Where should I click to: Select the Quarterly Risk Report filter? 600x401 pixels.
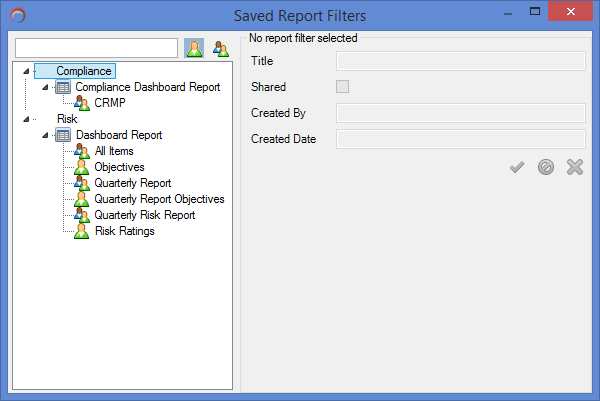coord(145,215)
